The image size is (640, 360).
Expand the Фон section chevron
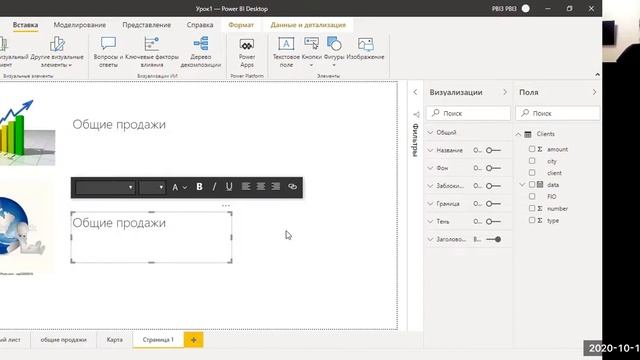tap(430, 168)
